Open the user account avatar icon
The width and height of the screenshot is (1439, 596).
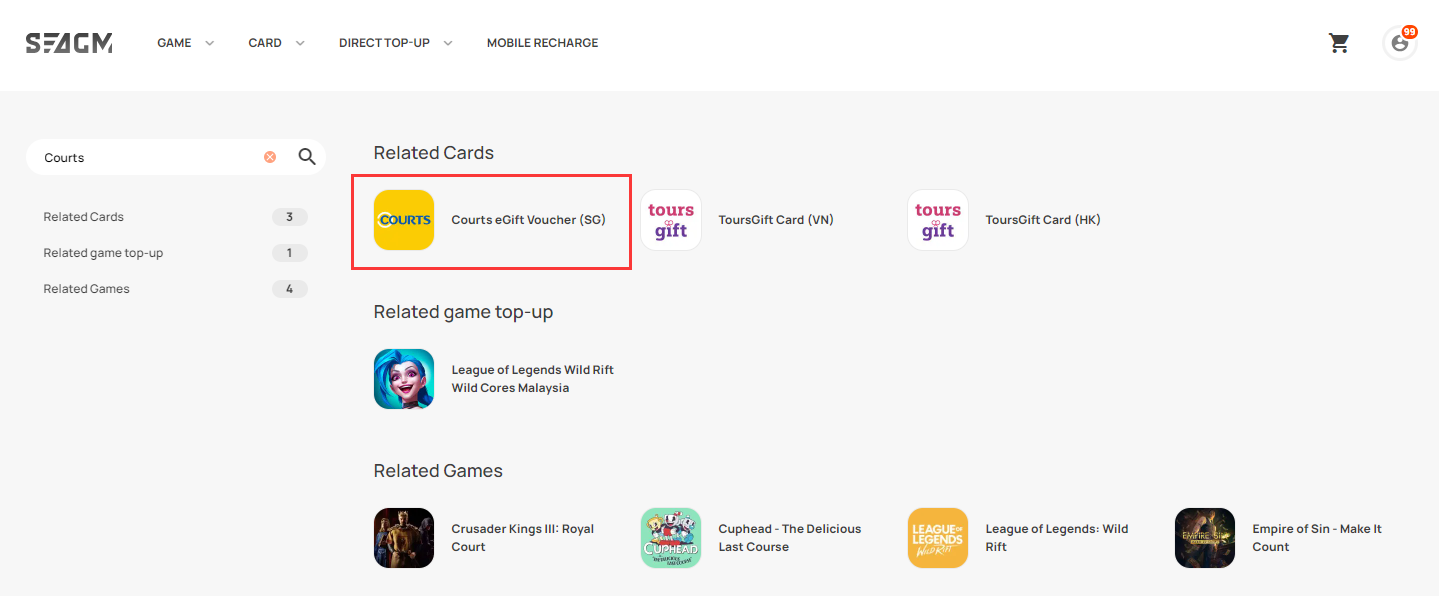(1400, 43)
